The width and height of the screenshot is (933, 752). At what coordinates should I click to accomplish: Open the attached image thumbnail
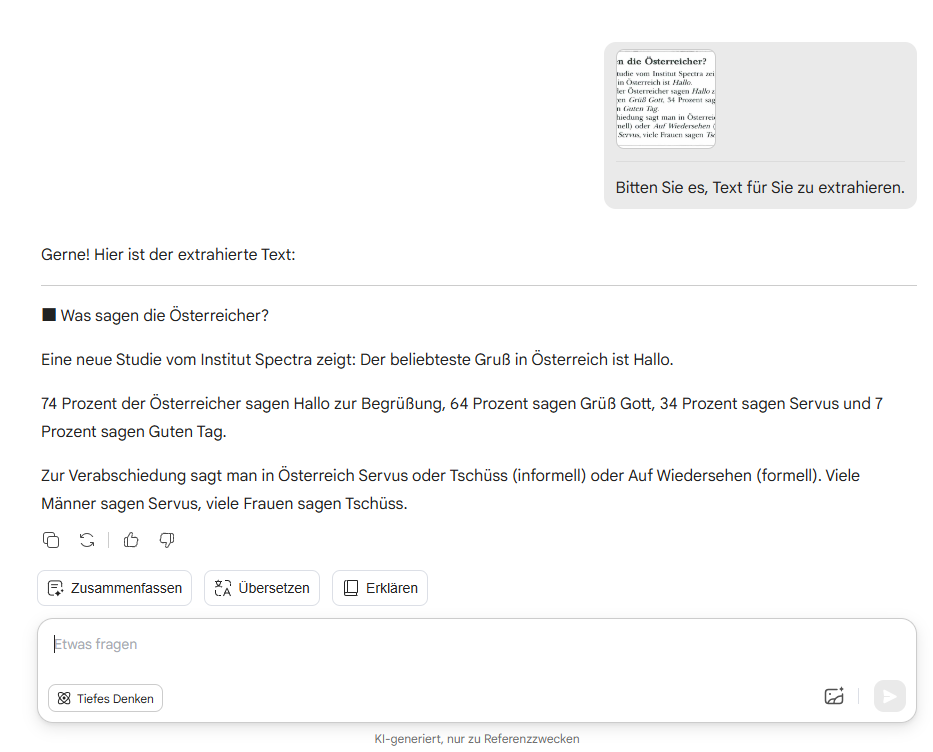pyautogui.click(x=666, y=99)
